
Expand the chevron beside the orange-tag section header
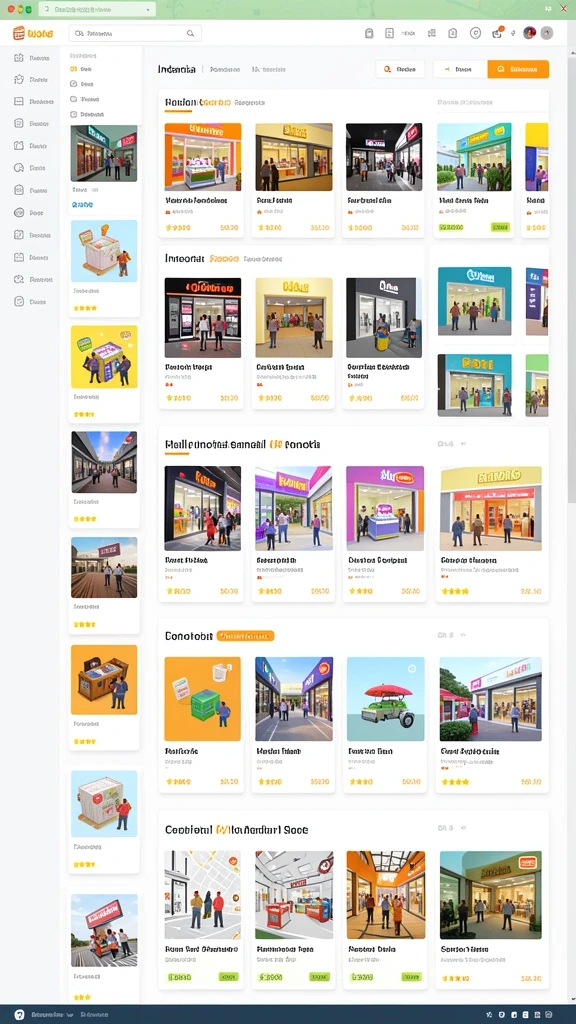point(462,635)
